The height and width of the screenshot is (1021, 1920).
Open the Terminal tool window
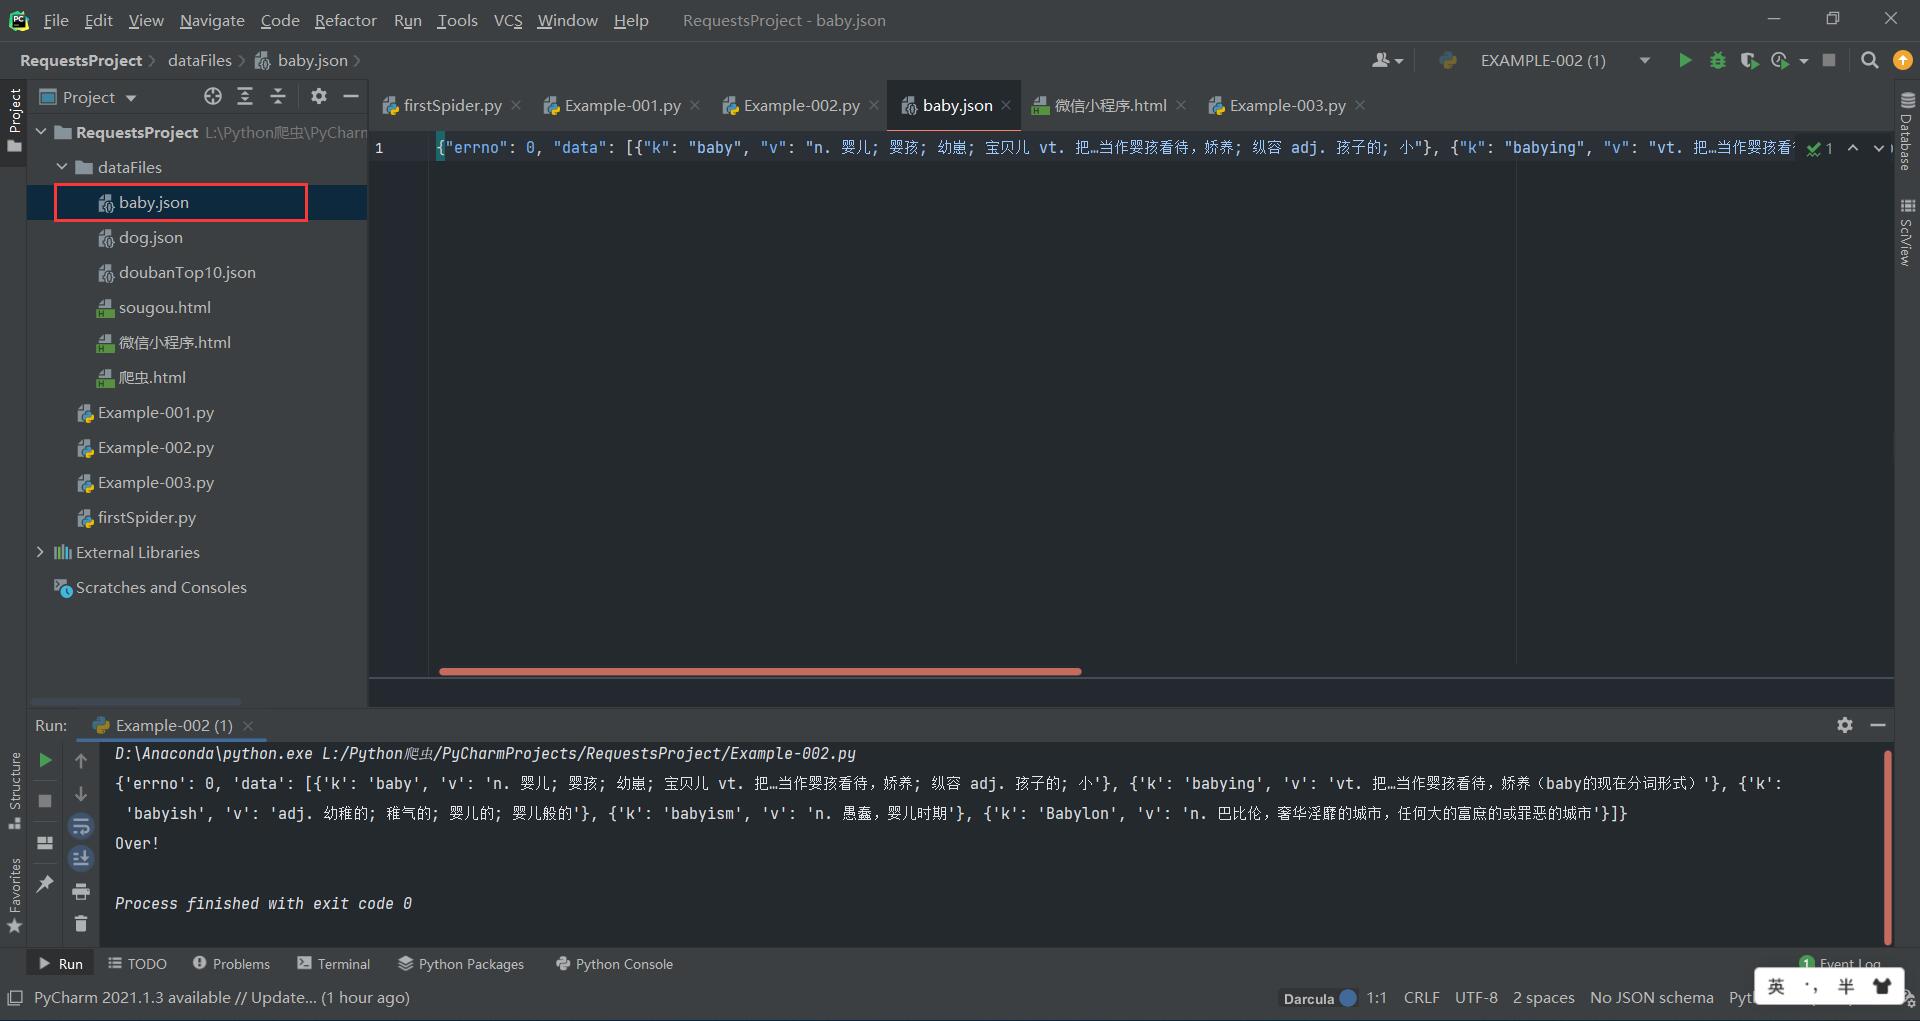[334, 964]
